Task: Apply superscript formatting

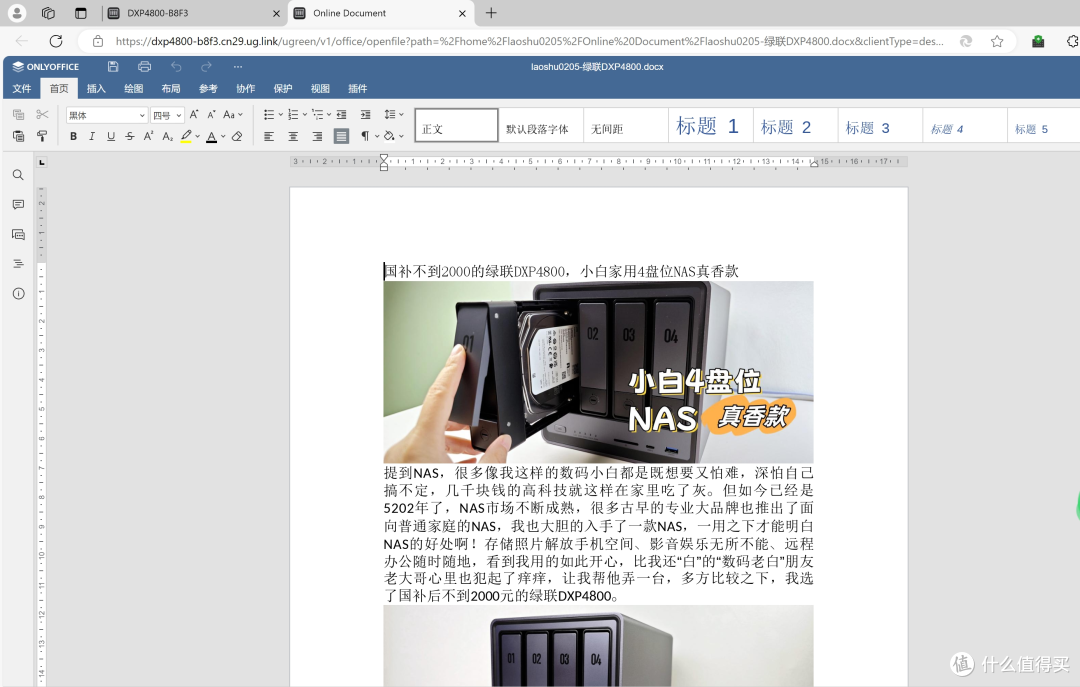Action: [x=148, y=136]
